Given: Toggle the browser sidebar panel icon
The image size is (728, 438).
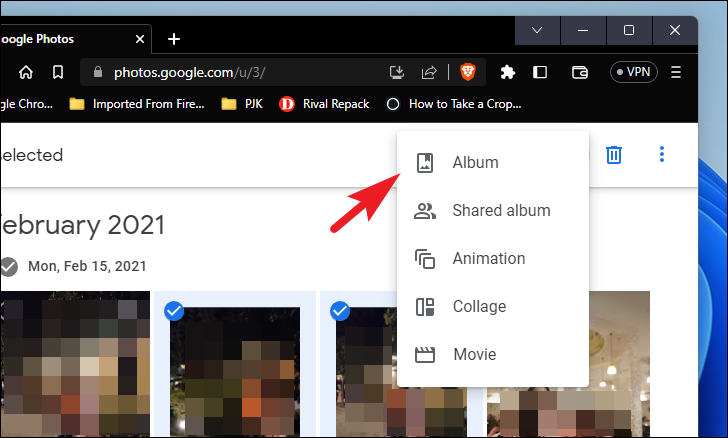Looking at the screenshot, I should pyautogui.click(x=540, y=72).
